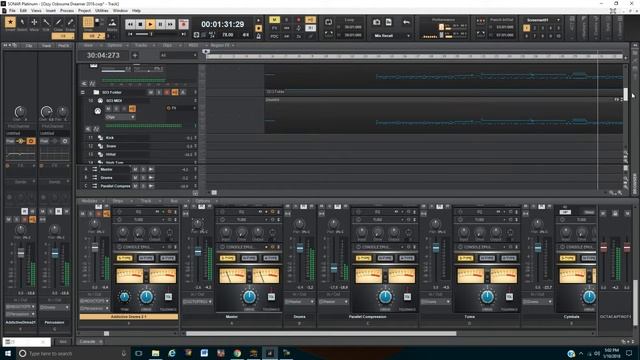
Task: Take a Mix Recall camera snapshot
Action: (377, 22)
